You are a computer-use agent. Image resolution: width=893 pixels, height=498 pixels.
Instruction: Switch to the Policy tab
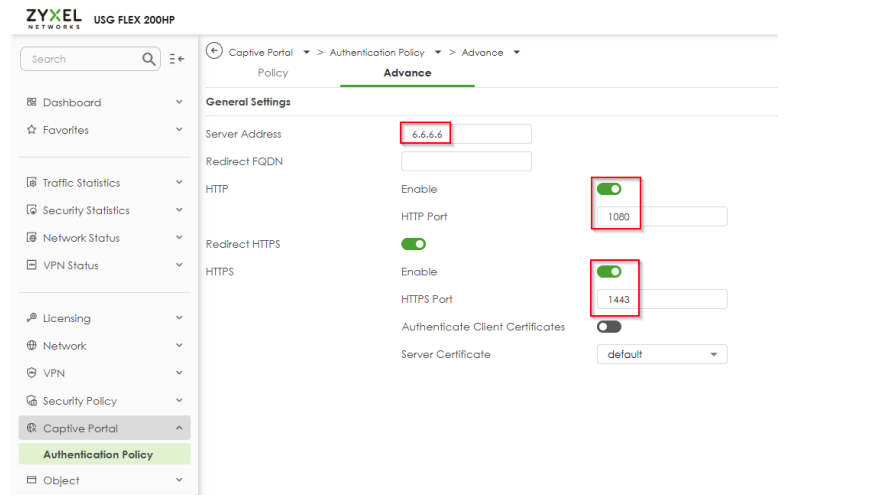pos(273,73)
